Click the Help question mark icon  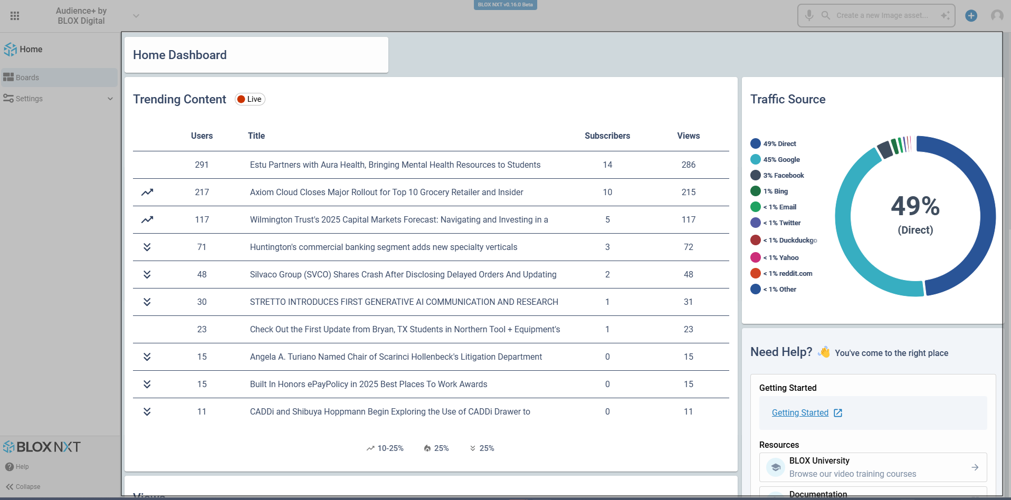tap(9, 467)
